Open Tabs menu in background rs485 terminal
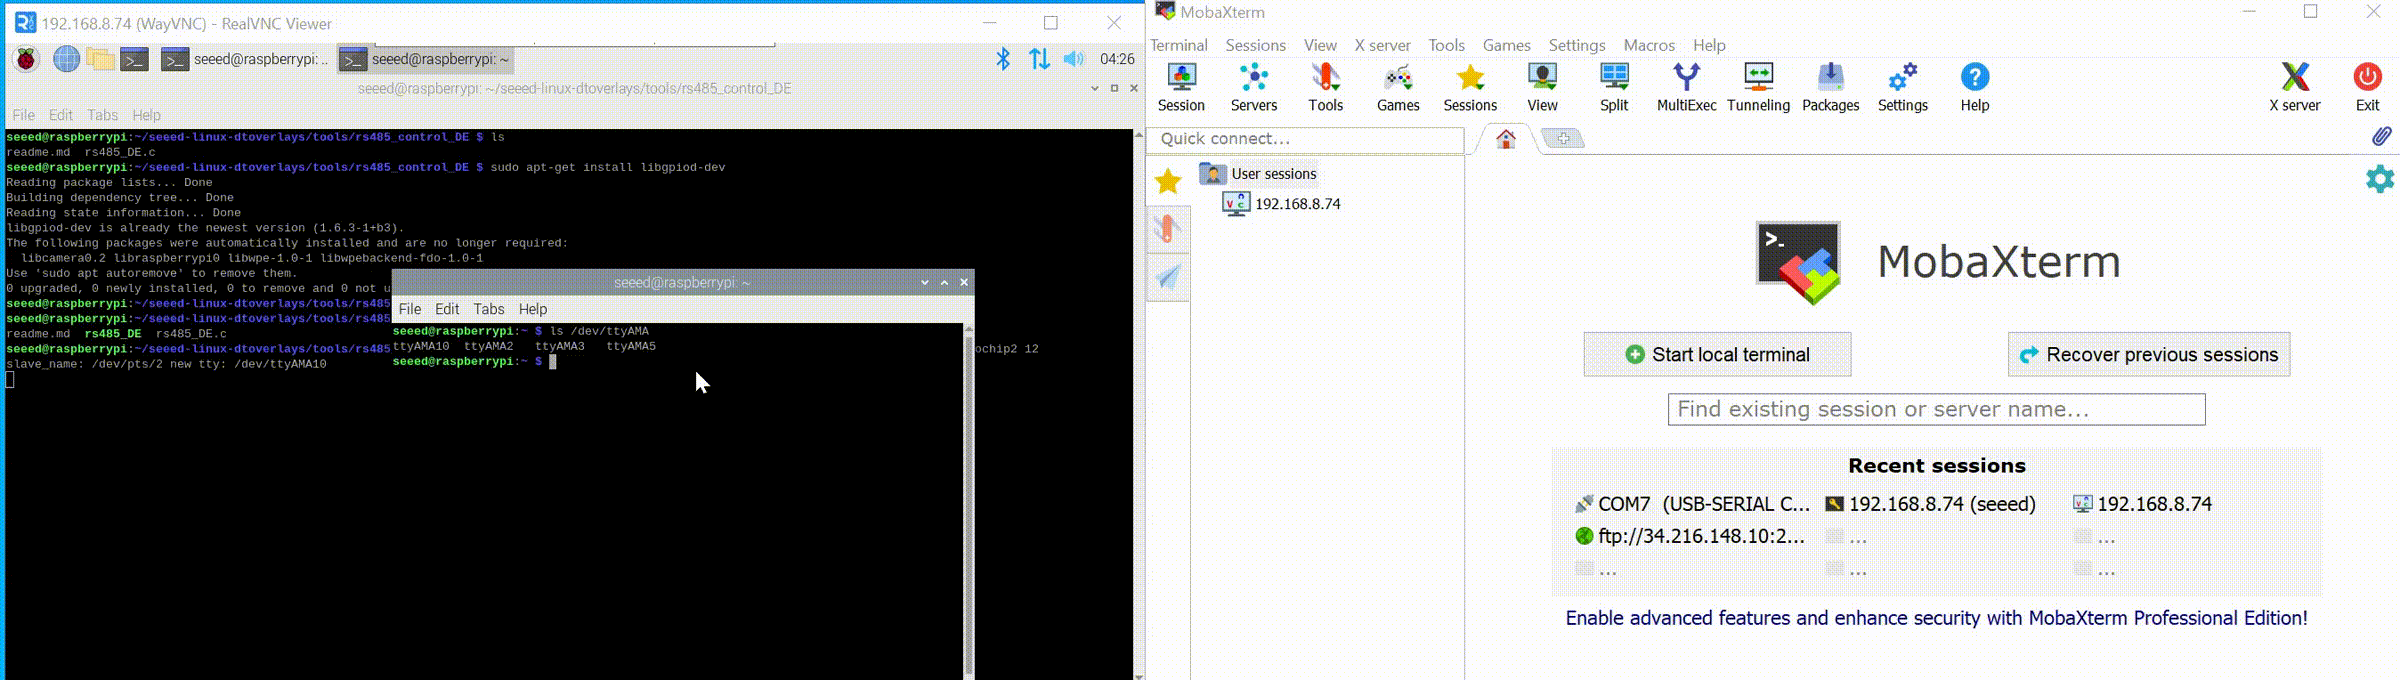The image size is (2400, 680). 102,115
